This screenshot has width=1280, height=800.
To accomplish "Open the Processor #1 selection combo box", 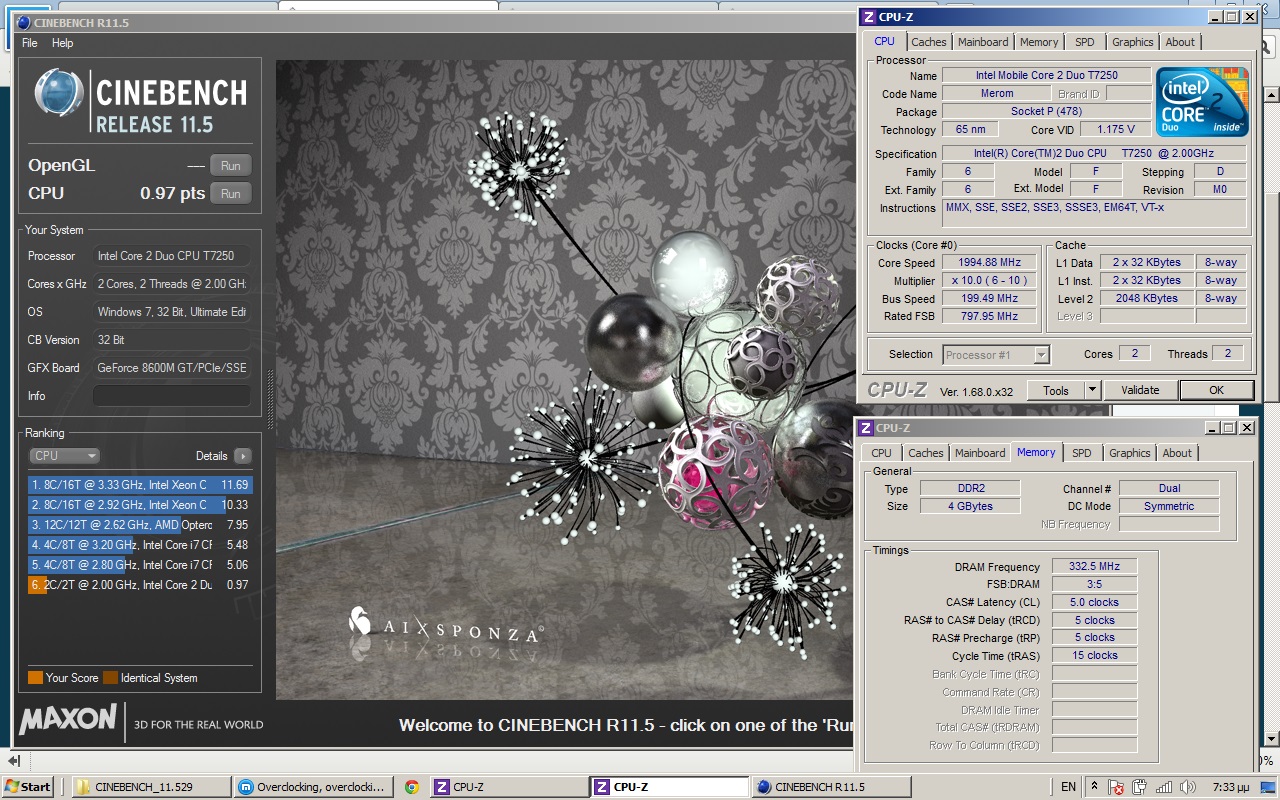I will 996,354.
